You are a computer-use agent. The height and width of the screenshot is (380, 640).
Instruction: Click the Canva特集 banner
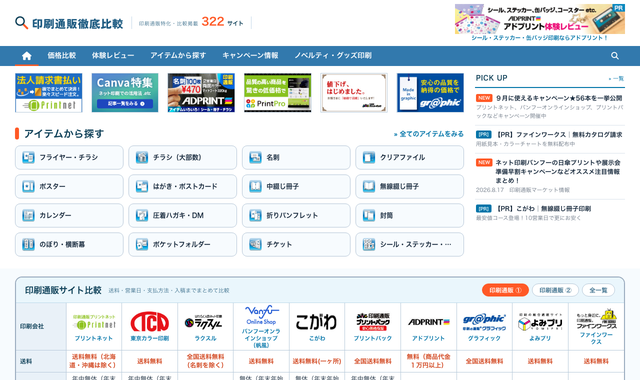125,93
